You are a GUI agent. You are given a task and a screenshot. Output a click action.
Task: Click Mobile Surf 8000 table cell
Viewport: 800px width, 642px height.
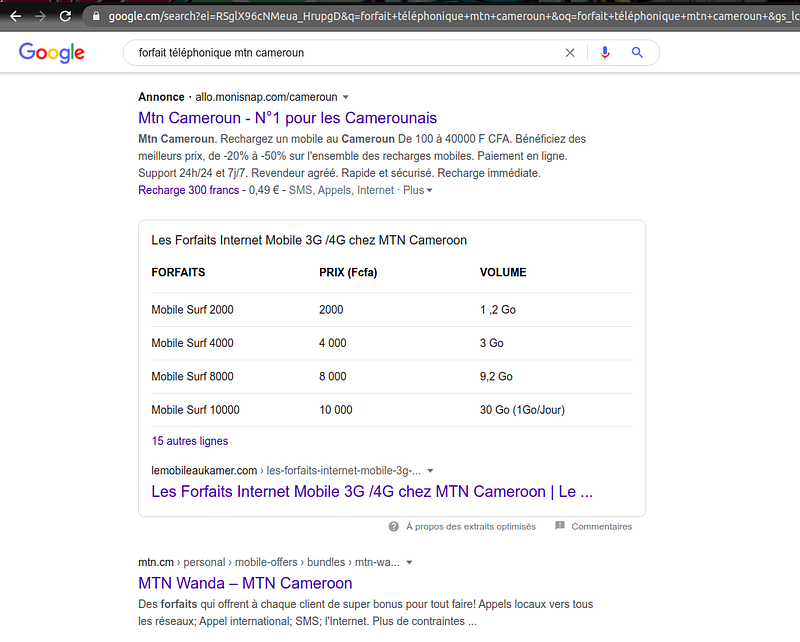click(192, 377)
